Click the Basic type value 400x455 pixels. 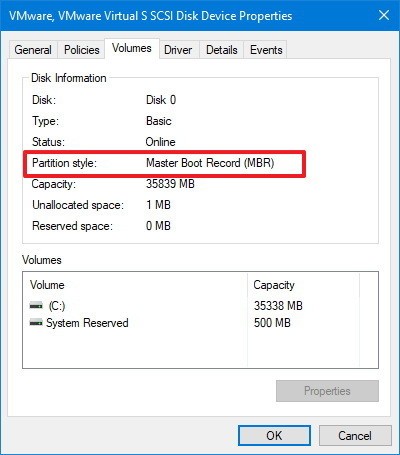(x=159, y=121)
